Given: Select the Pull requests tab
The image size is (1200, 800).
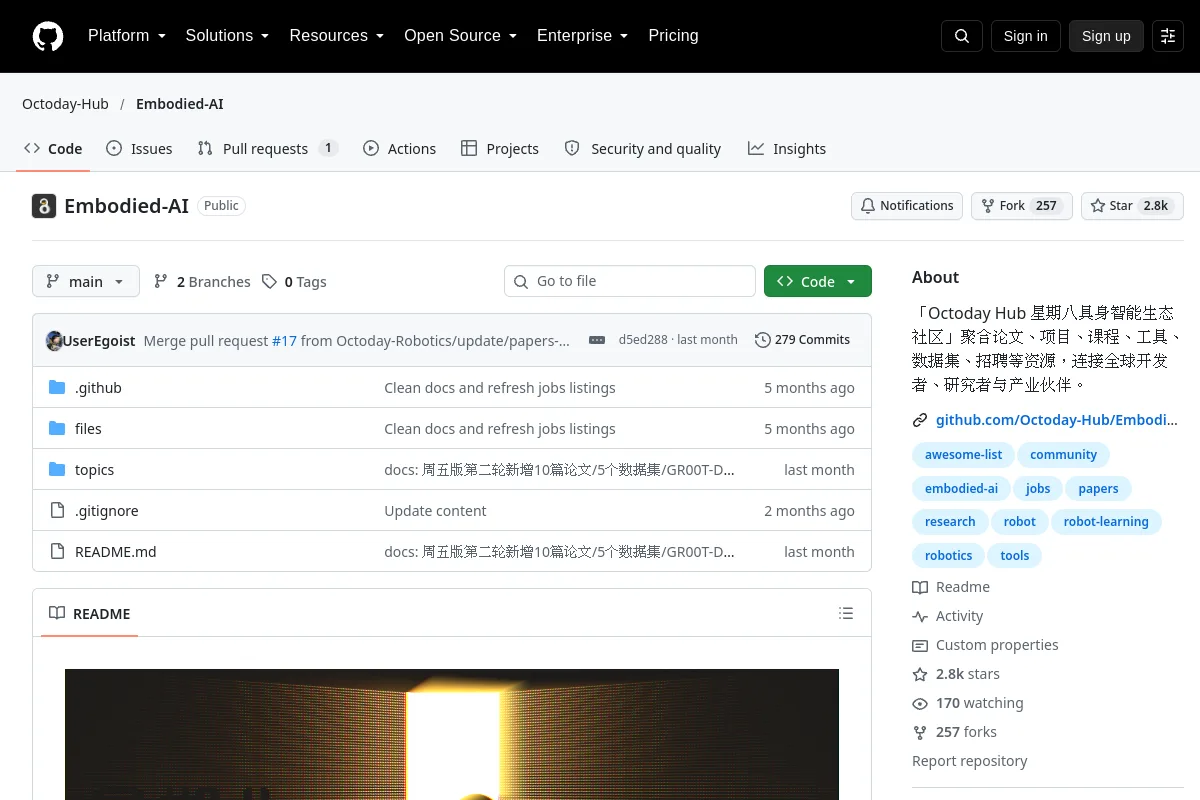Looking at the screenshot, I should point(267,149).
